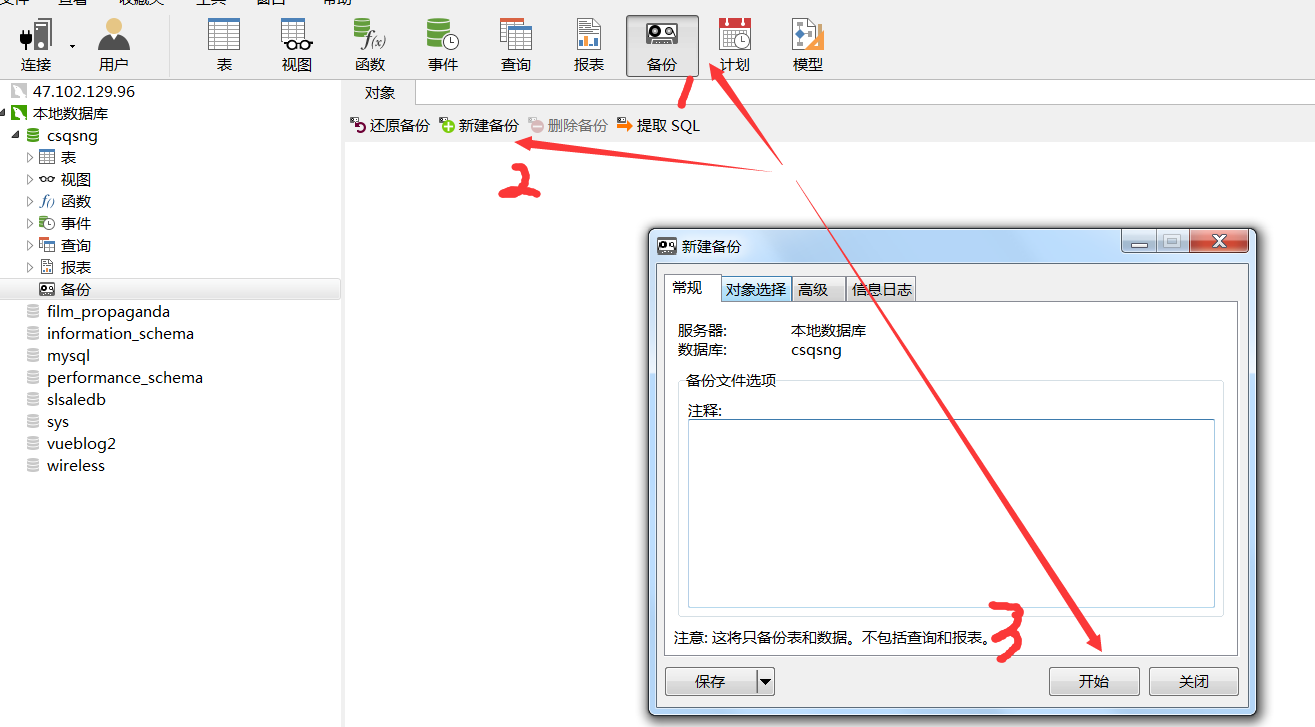Select the 47.102.129.96 connection

[x=84, y=91]
